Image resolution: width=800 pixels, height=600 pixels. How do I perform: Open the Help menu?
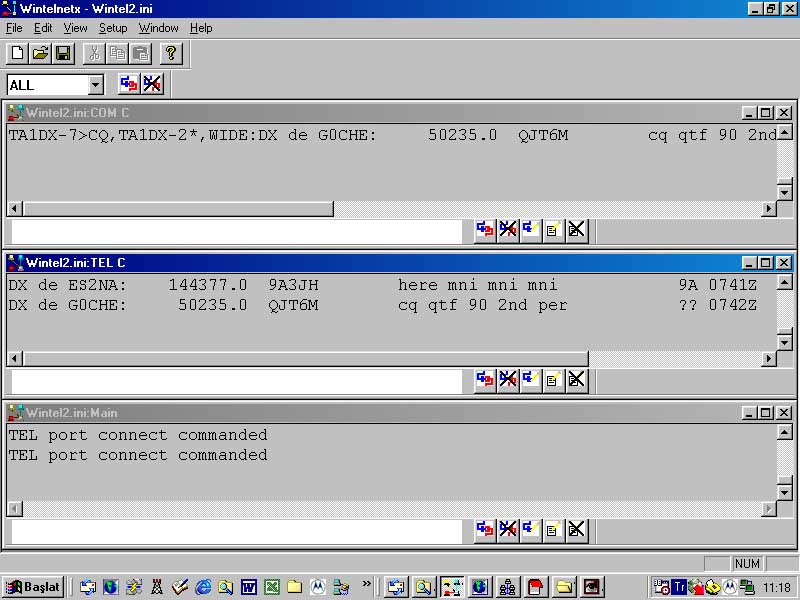point(201,28)
